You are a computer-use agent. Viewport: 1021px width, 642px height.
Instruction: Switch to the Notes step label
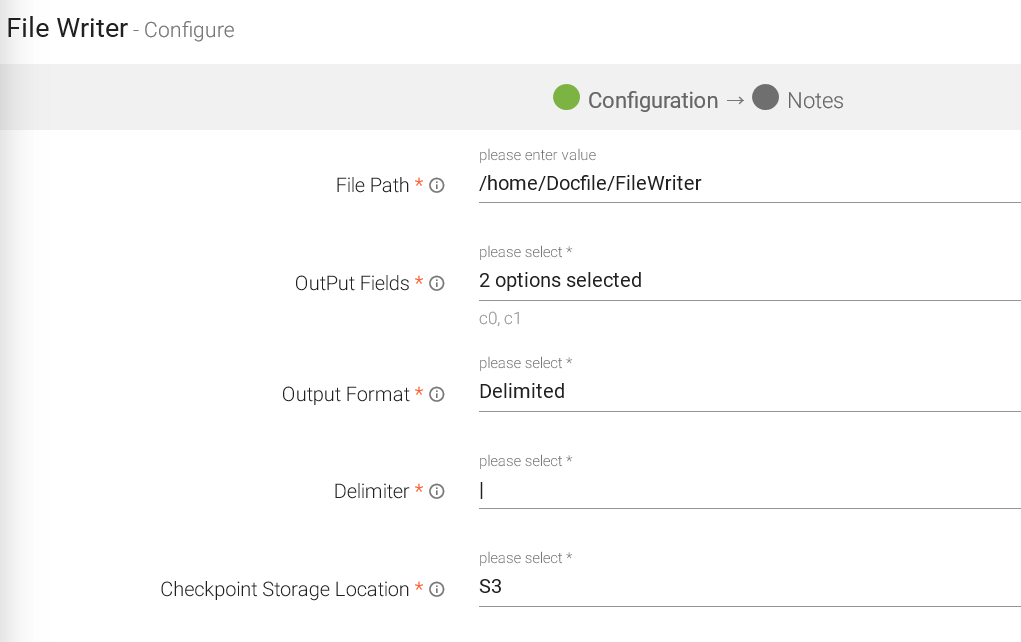[815, 101]
